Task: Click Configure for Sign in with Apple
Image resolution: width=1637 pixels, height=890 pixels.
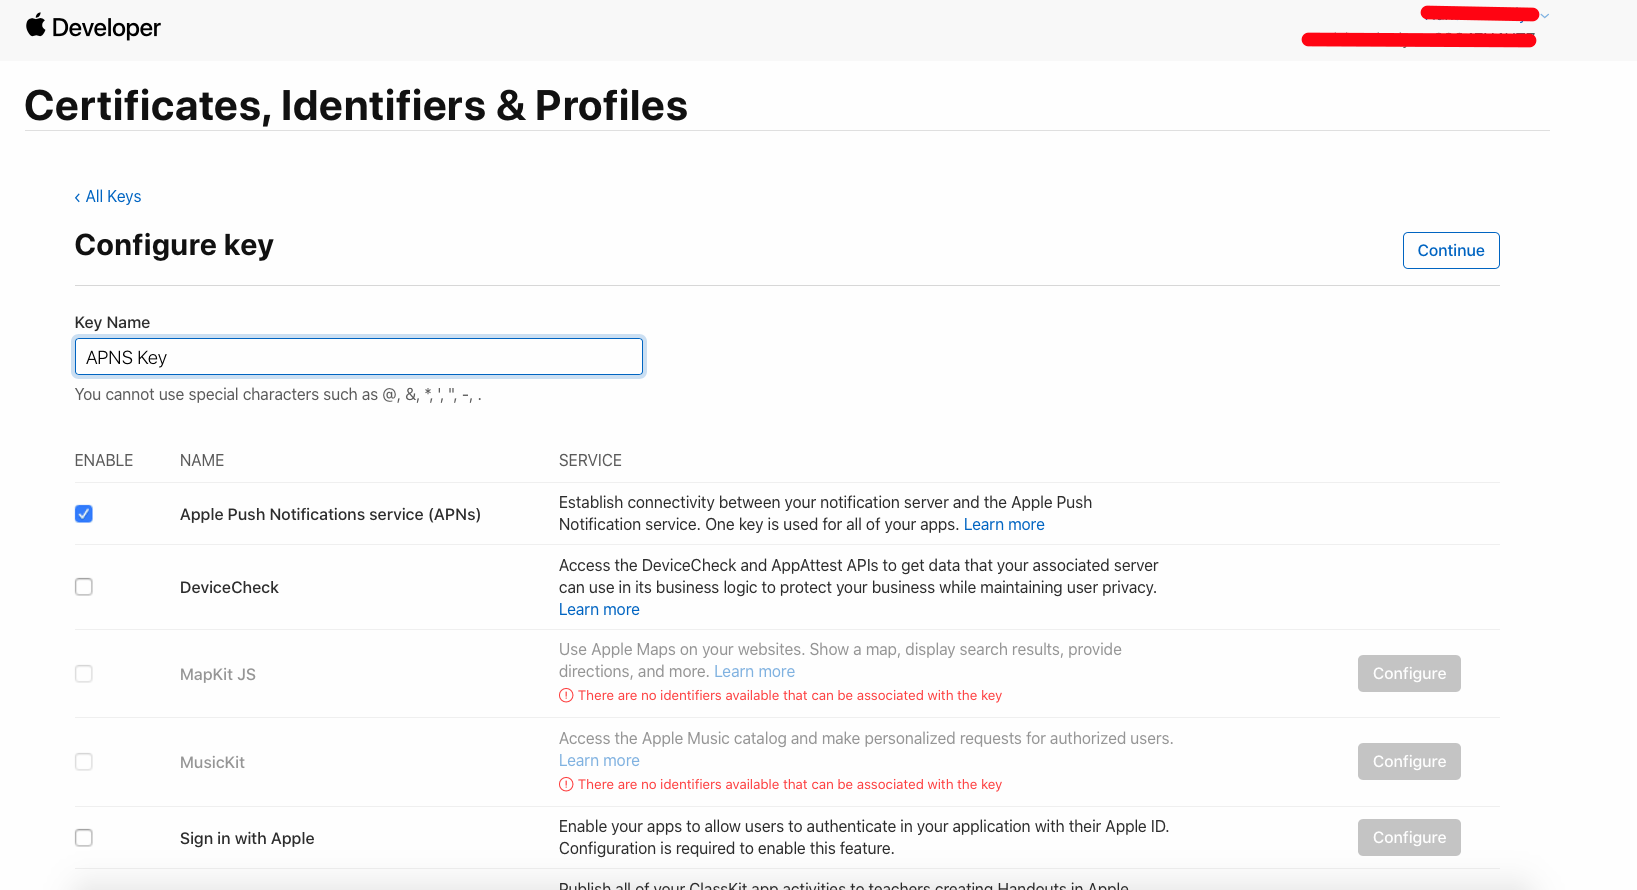Action: point(1408,837)
